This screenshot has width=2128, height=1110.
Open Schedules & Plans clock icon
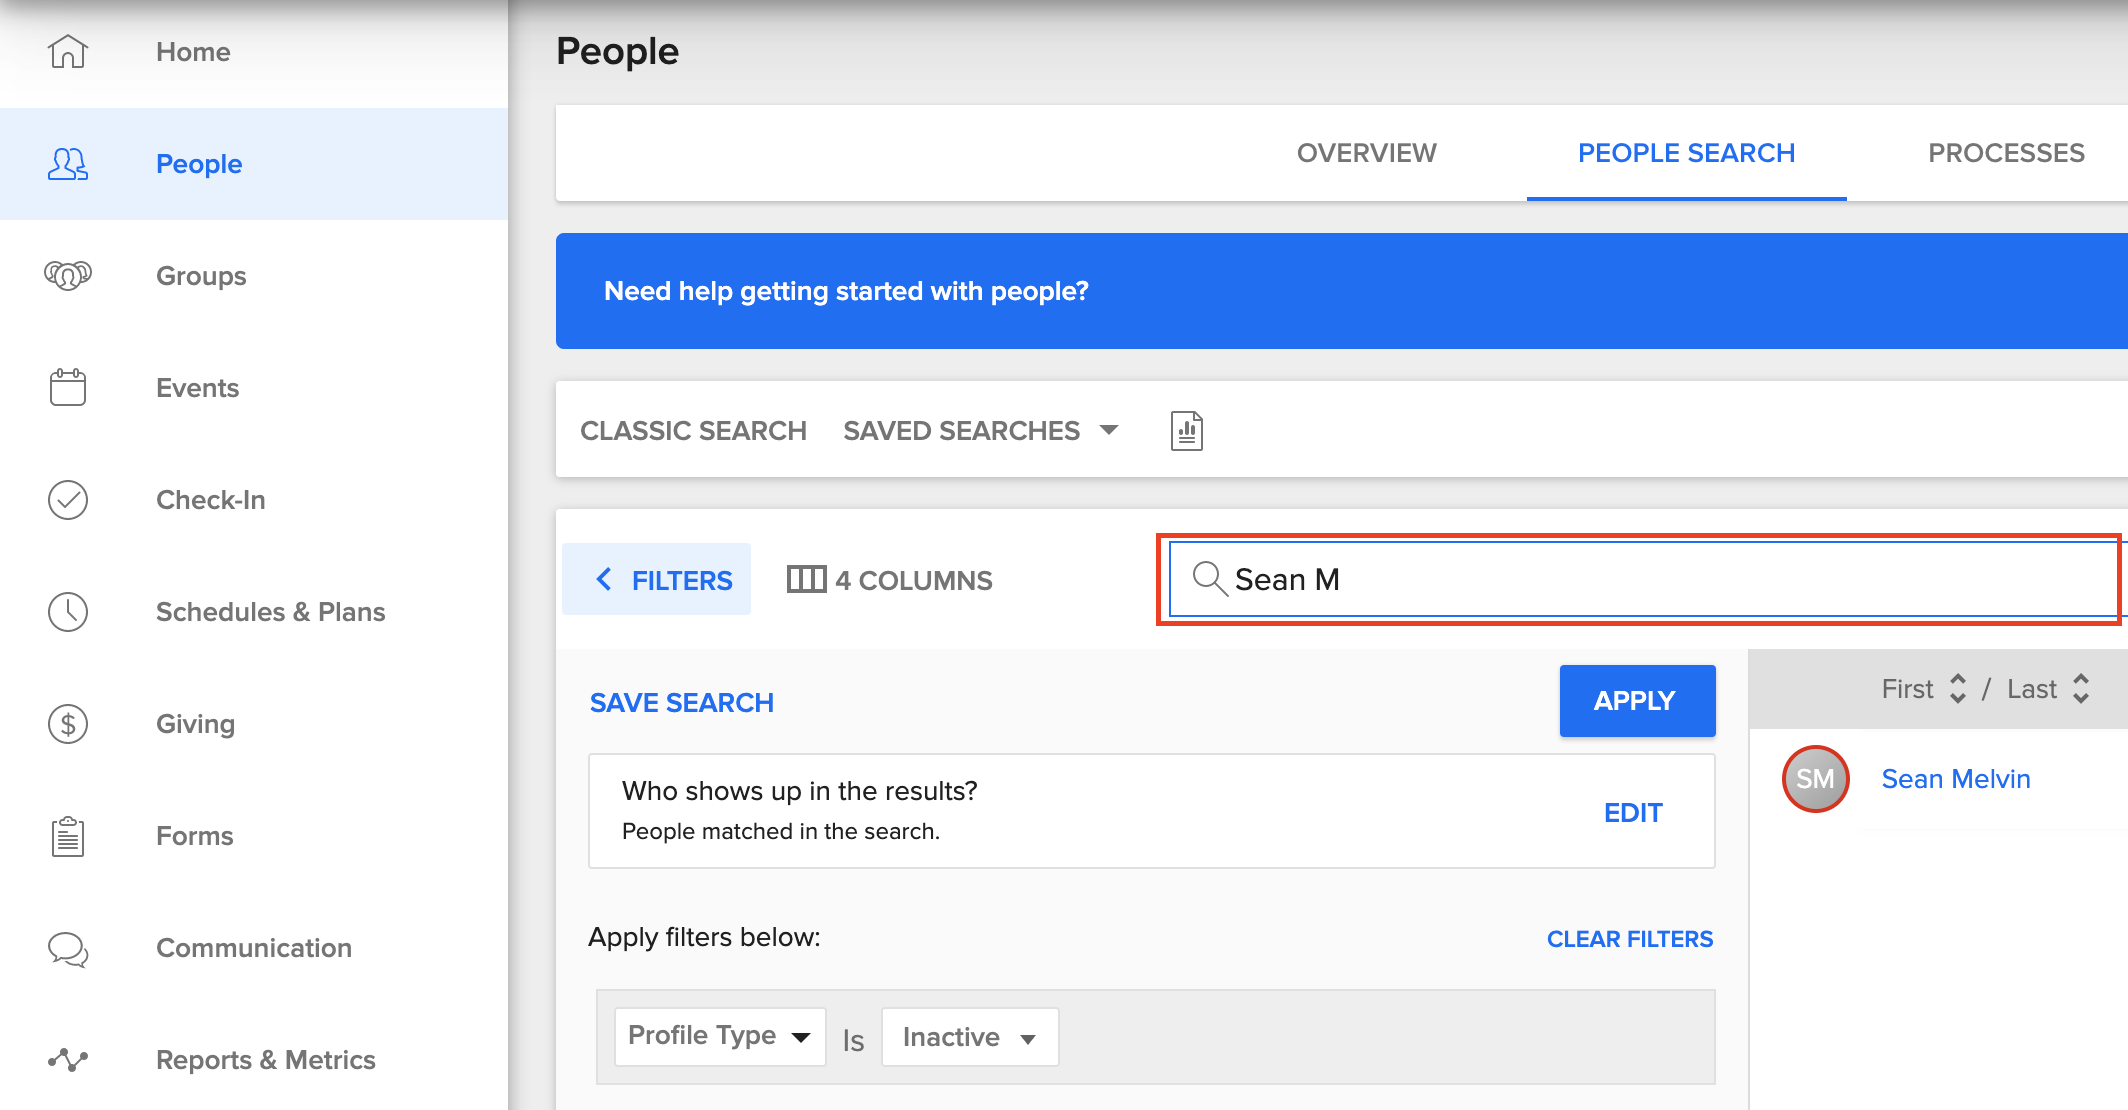(x=68, y=611)
